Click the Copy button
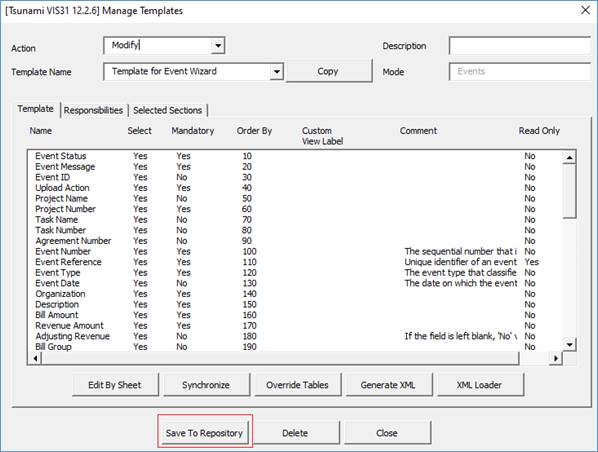 click(x=328, y=71)
